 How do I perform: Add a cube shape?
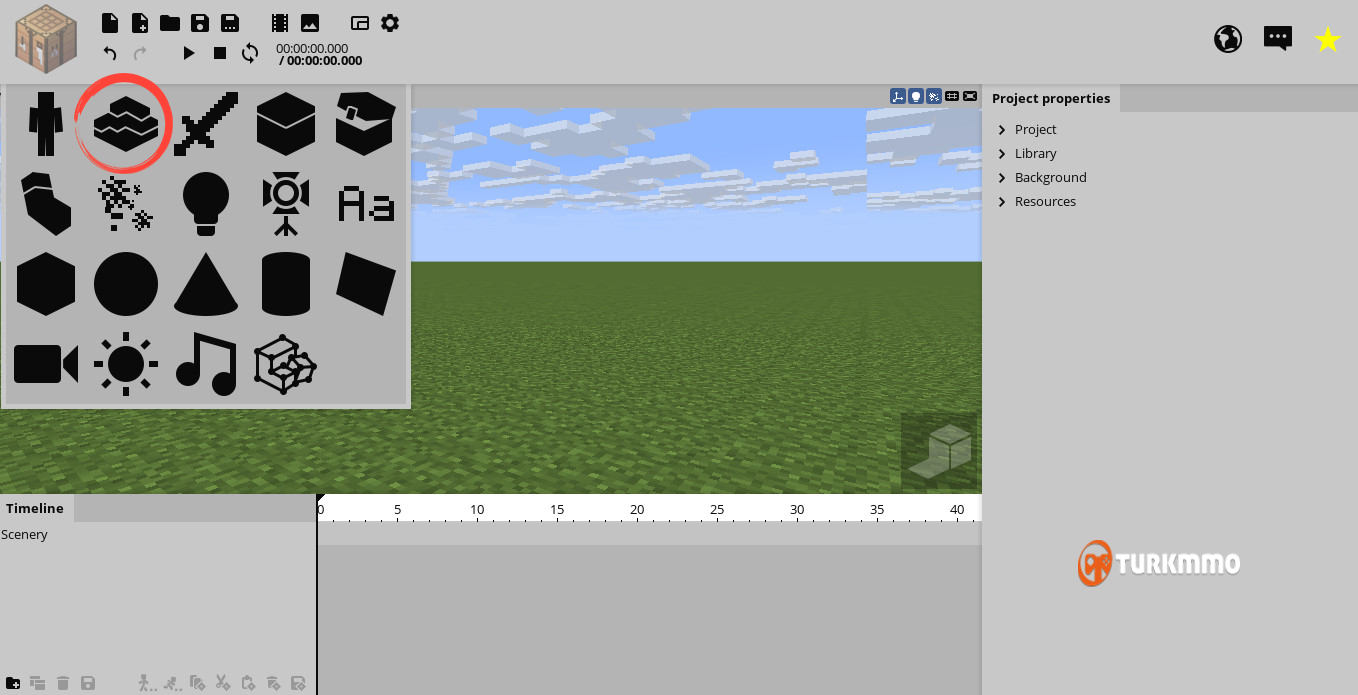pos(46,284)
